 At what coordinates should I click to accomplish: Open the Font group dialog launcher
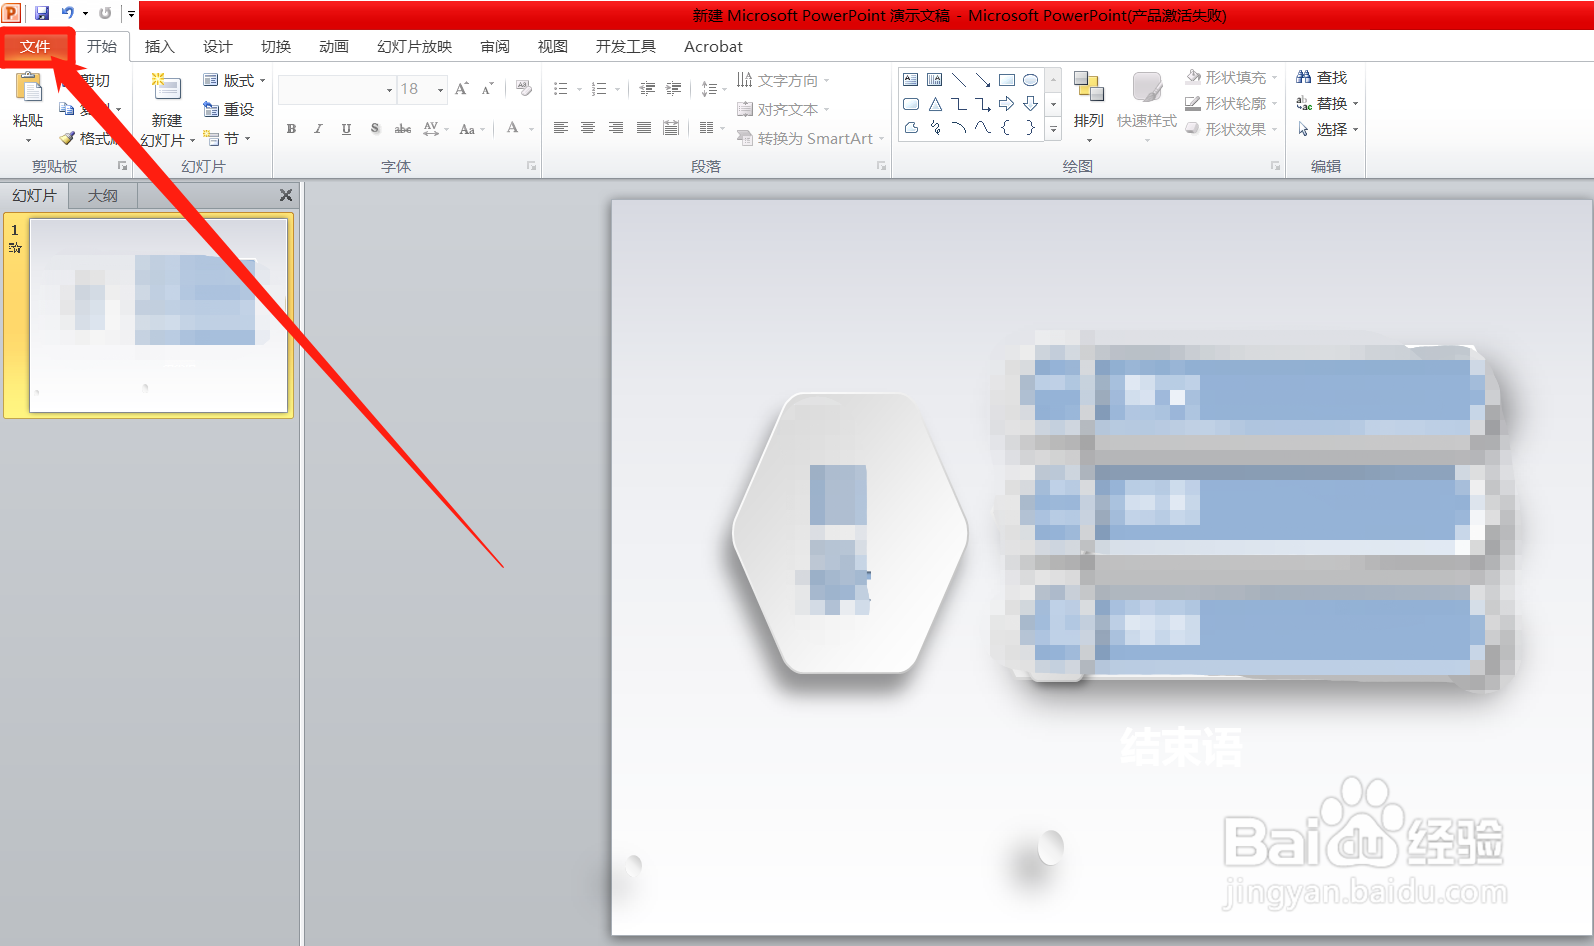click(532, 166)
